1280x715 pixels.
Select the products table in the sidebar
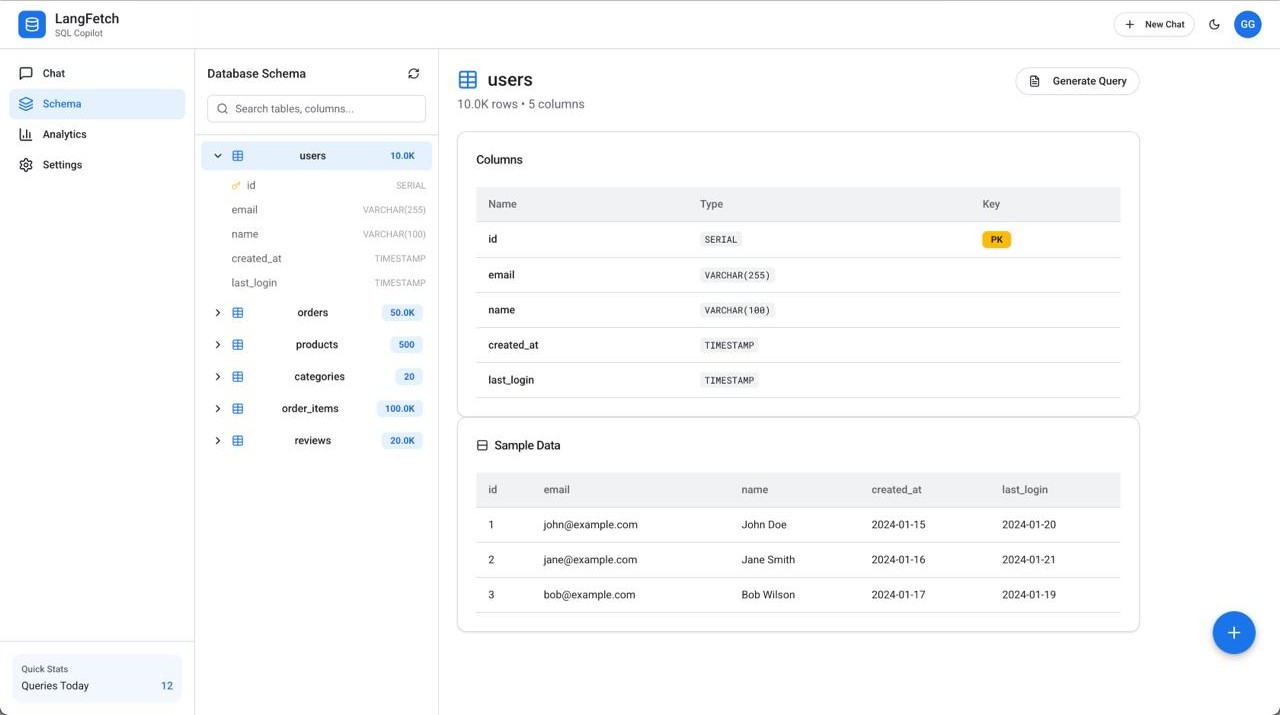tap(316, 344)
